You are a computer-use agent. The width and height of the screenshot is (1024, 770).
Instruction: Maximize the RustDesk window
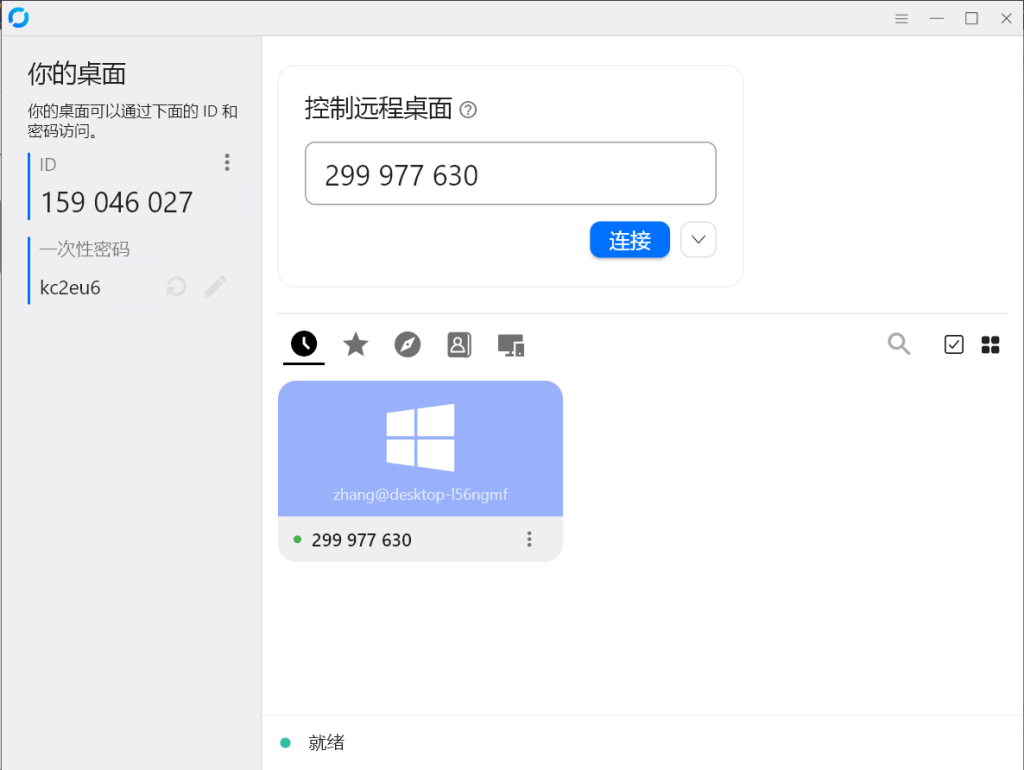971,18
